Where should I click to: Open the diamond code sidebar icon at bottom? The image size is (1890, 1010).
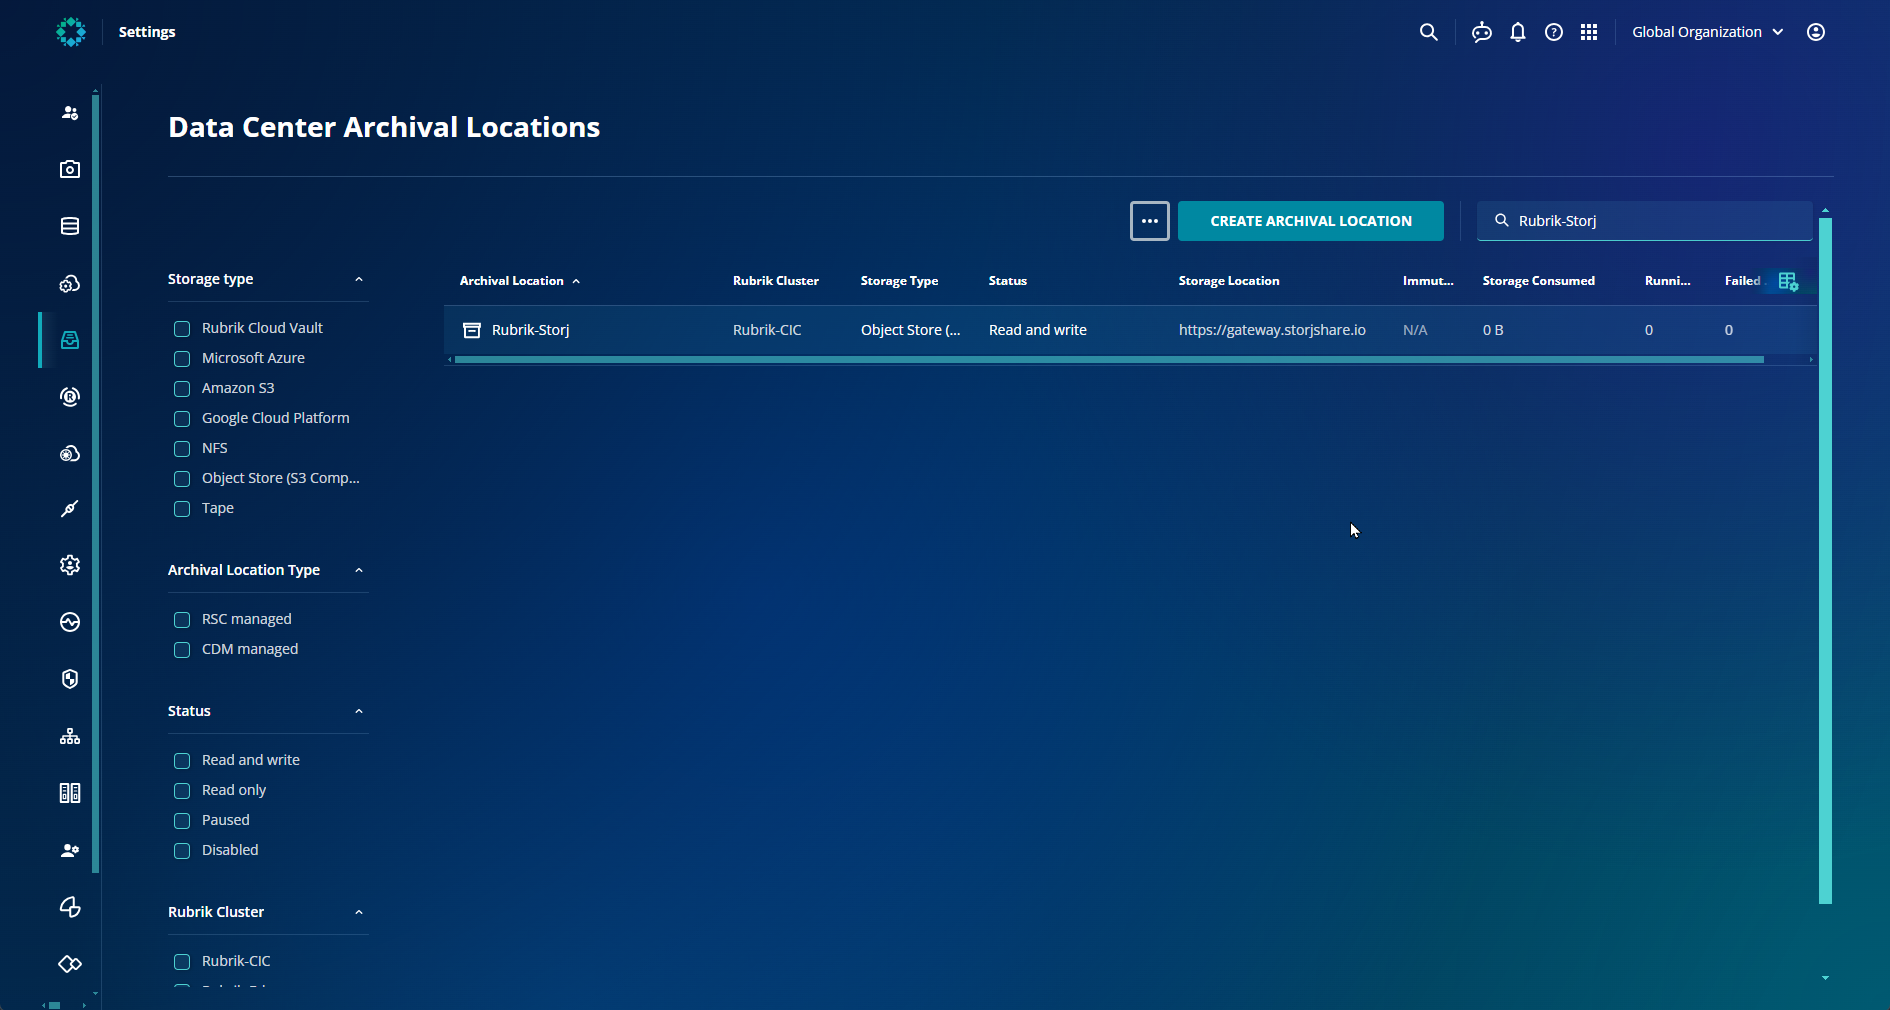[x=70, y=964]
